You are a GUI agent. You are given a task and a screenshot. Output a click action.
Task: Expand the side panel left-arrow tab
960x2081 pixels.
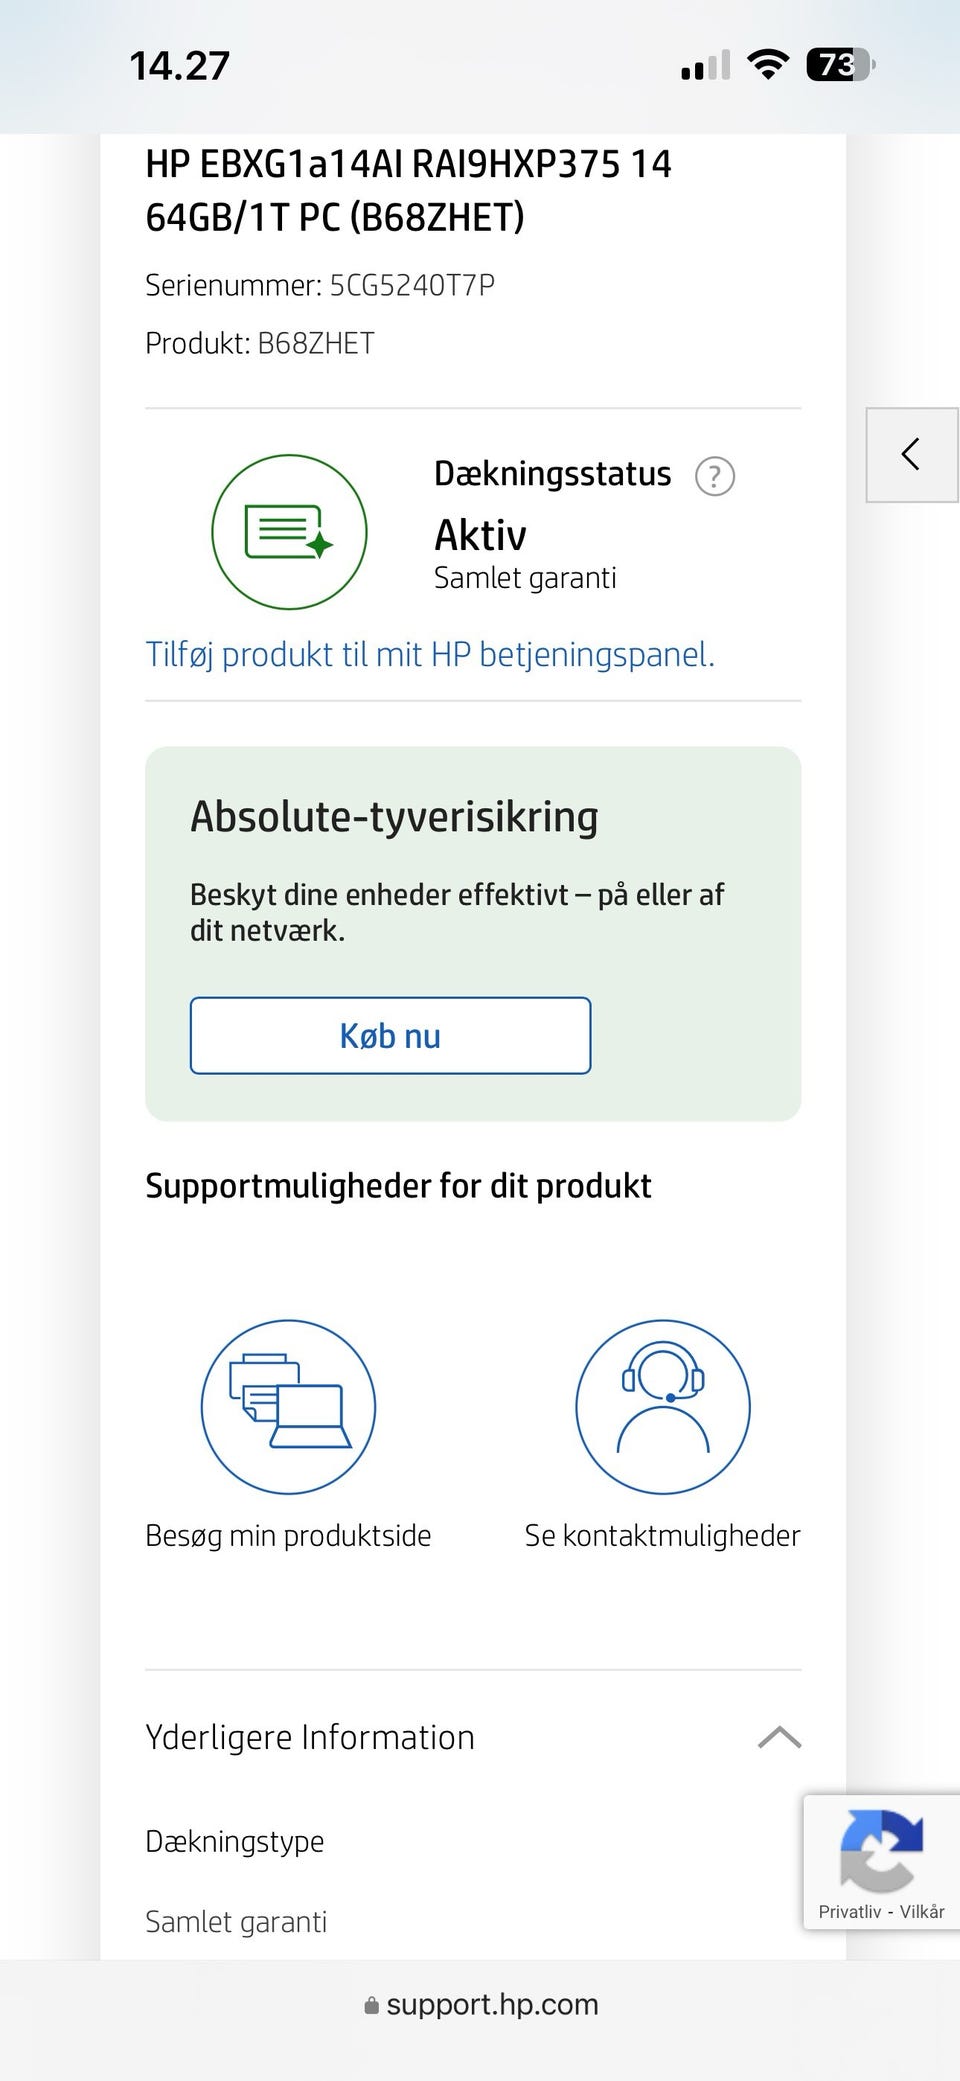click(911, 455)
